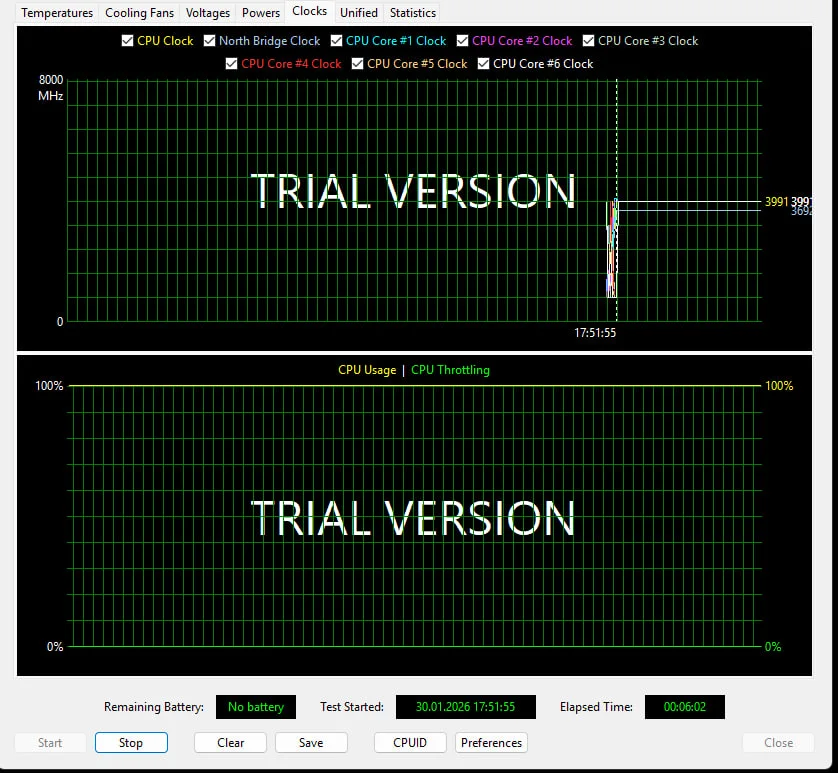Disable CPU Core #1 Clock graph line
838x773 pixels.
pyautogui.click(x=336, y=41)
